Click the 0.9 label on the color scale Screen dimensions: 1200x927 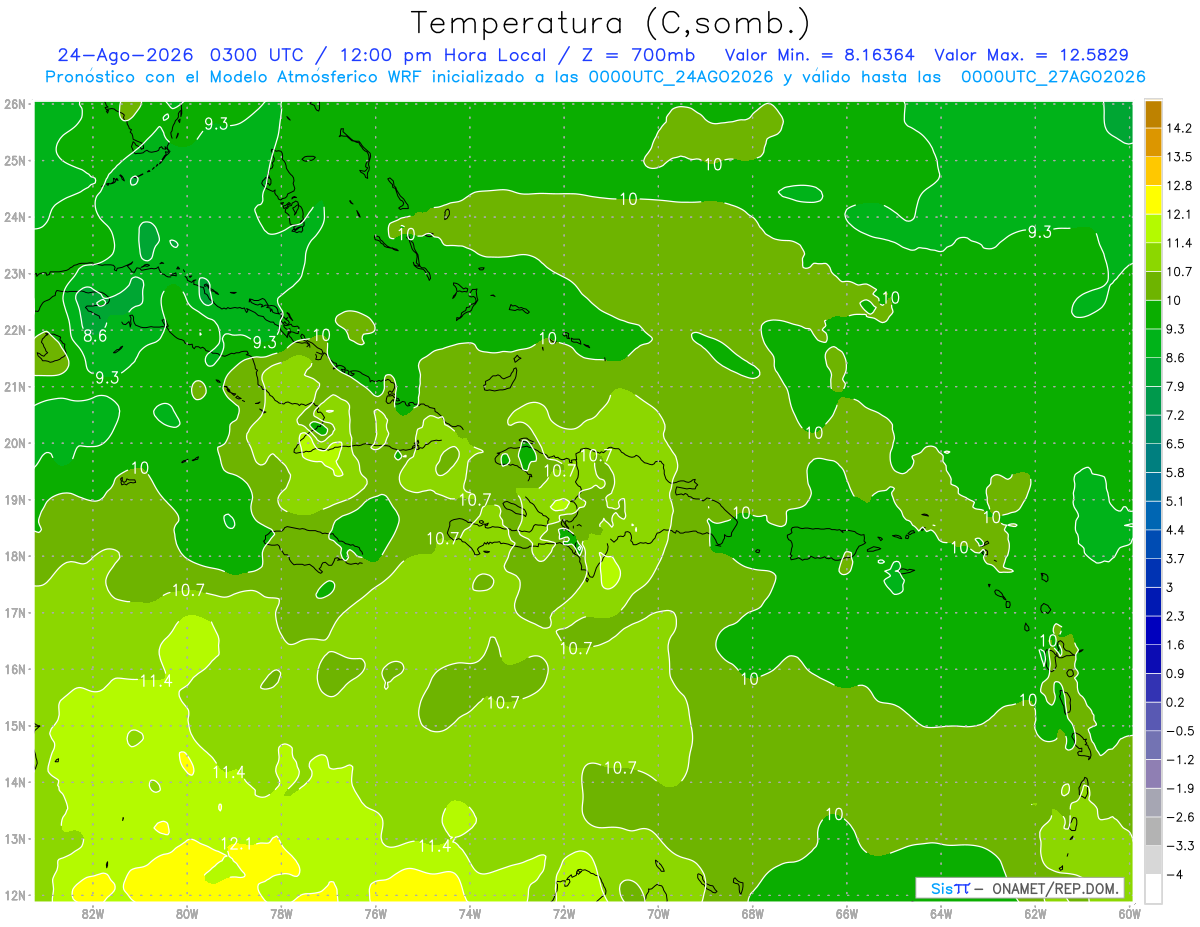coord(1176,673)
